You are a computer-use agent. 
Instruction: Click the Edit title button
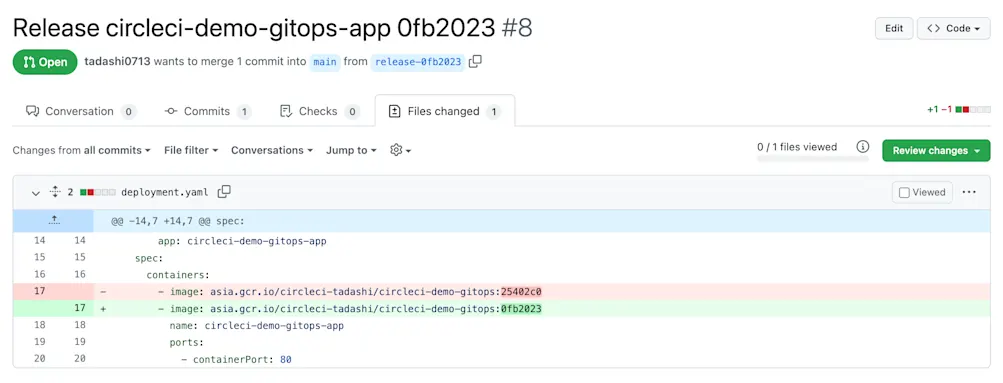[894, 28]
